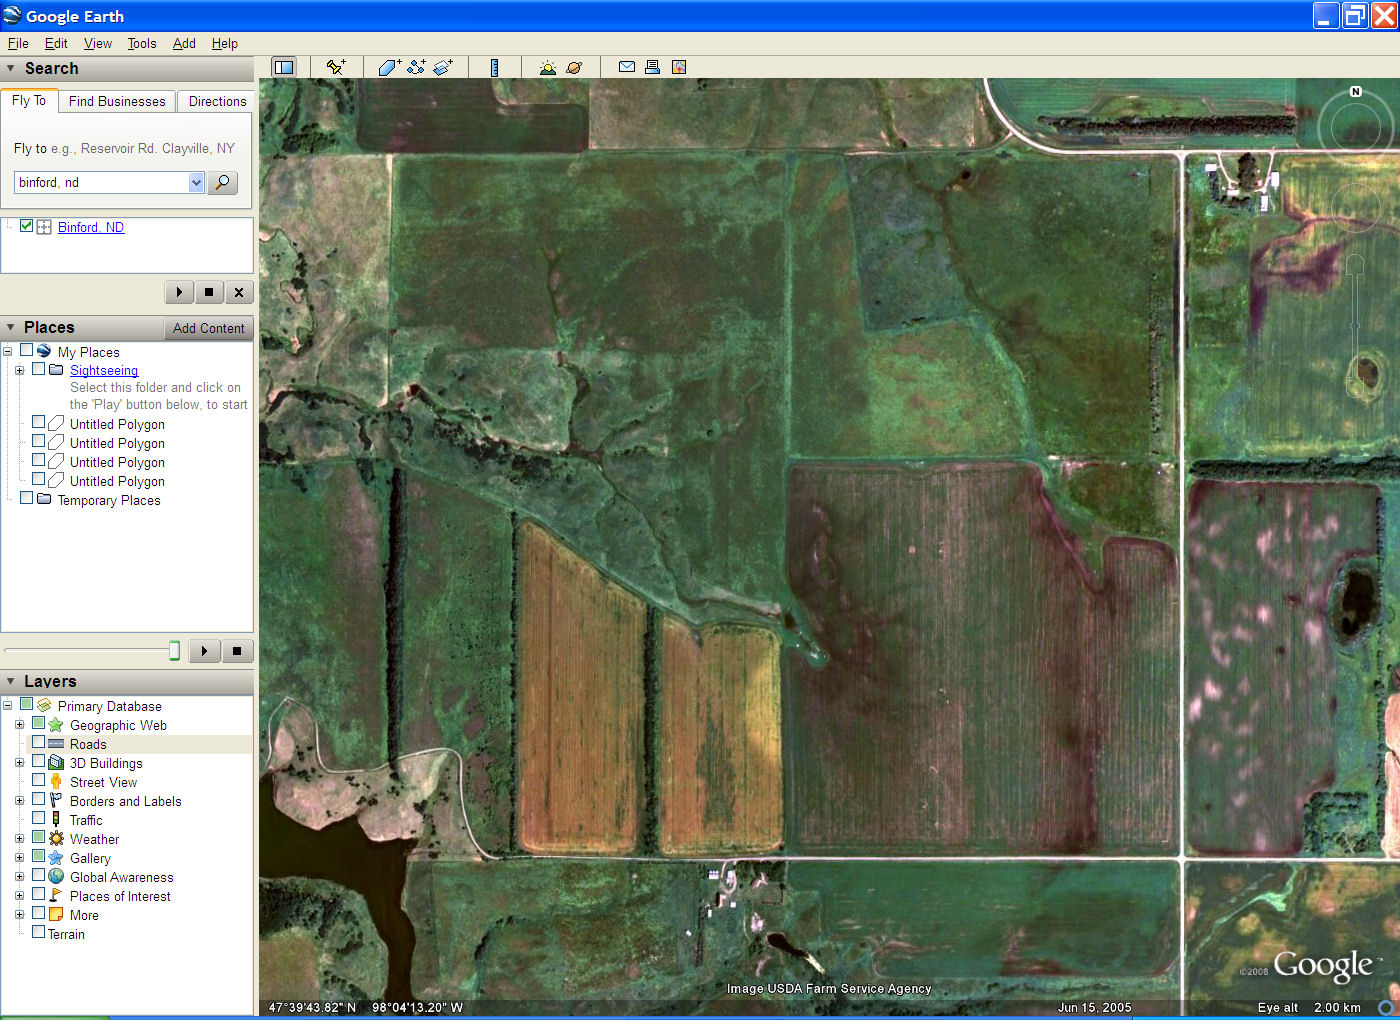Open the Binford, ND result link
The width and height of the screenshot is (1400, 1020).
(91, 227)
